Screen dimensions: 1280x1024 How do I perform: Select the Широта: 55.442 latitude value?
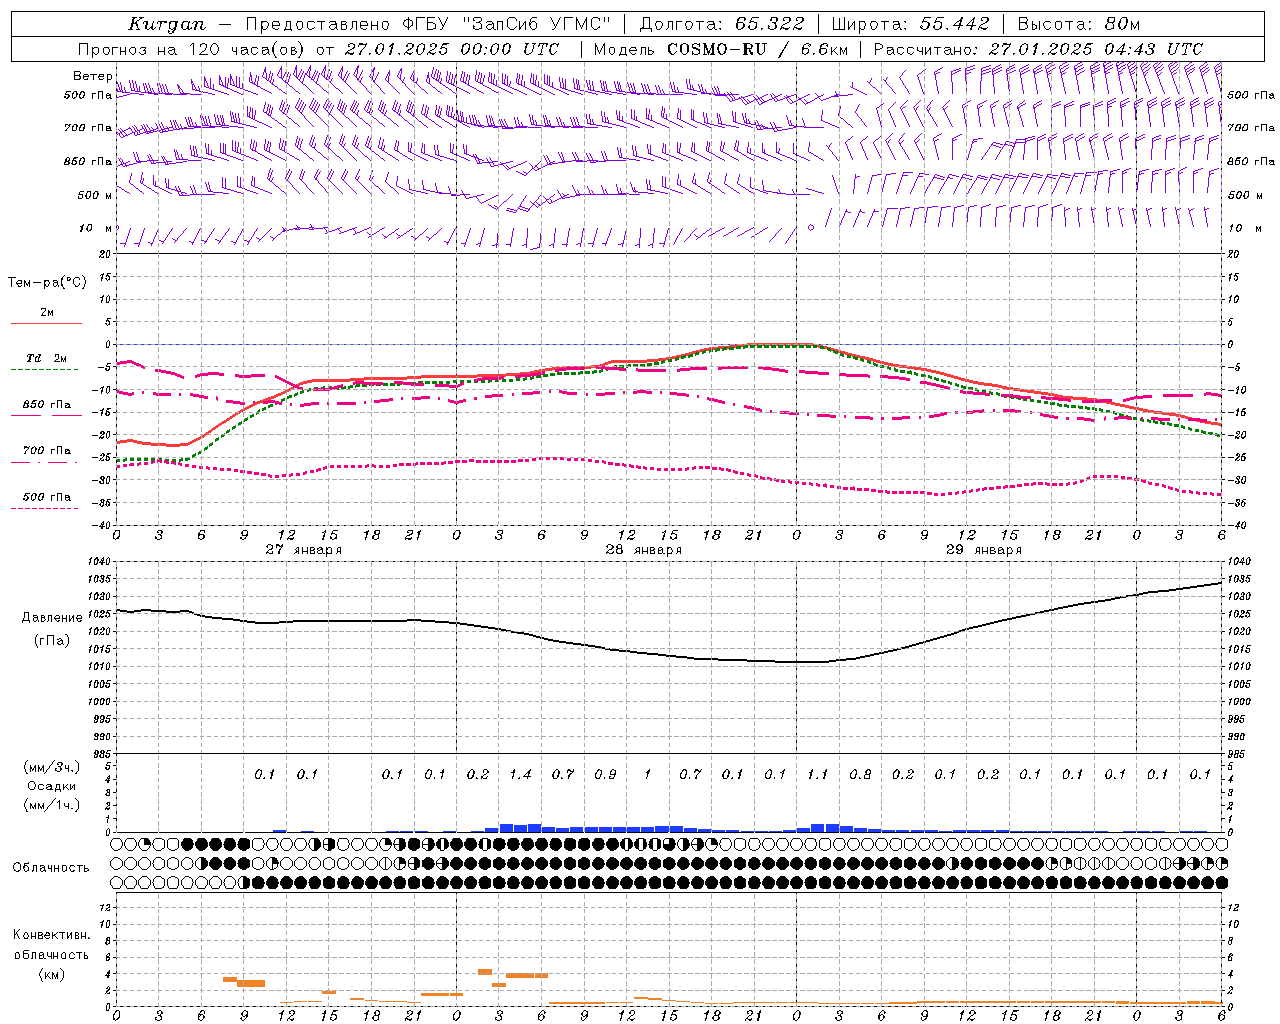[911, 24]
